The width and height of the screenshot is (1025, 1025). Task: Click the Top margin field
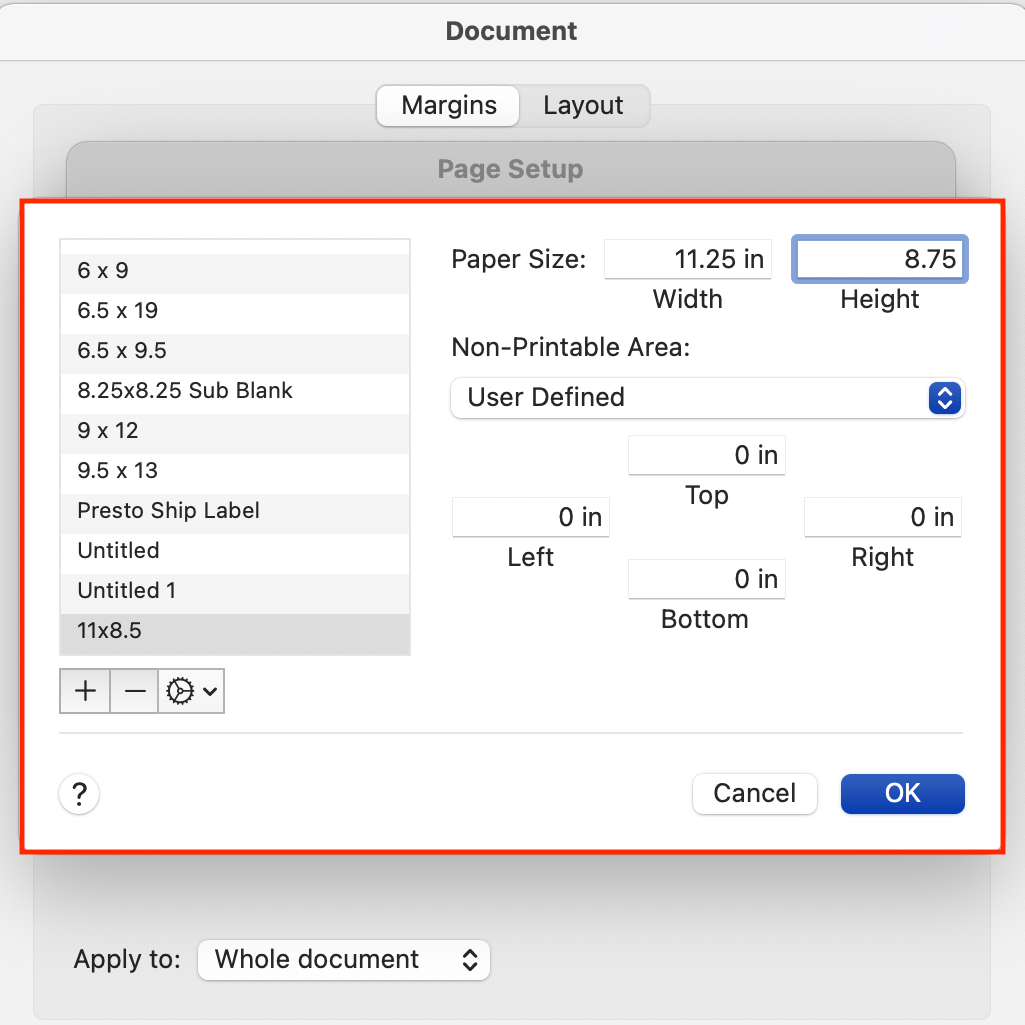point(707,455)
